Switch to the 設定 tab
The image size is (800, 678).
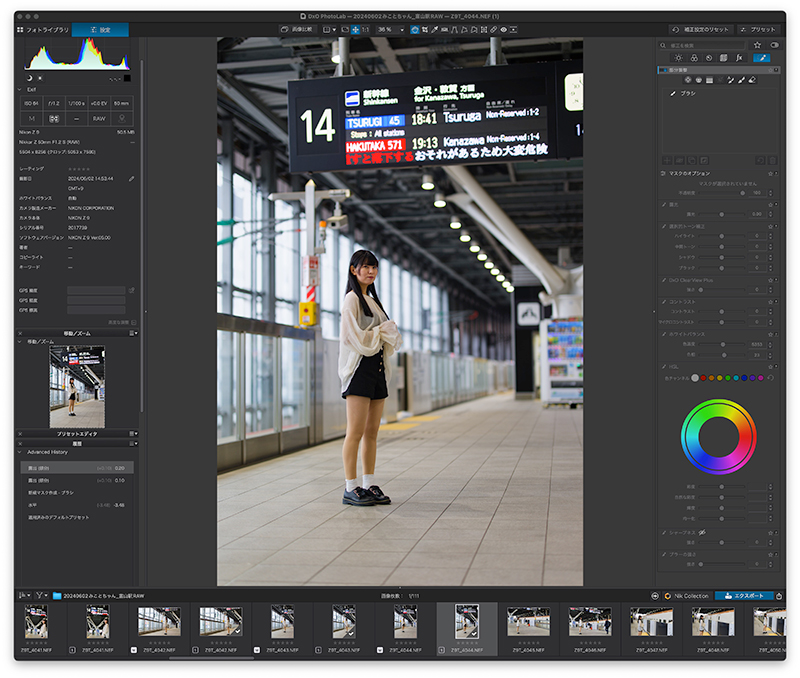tap(100, 30)
